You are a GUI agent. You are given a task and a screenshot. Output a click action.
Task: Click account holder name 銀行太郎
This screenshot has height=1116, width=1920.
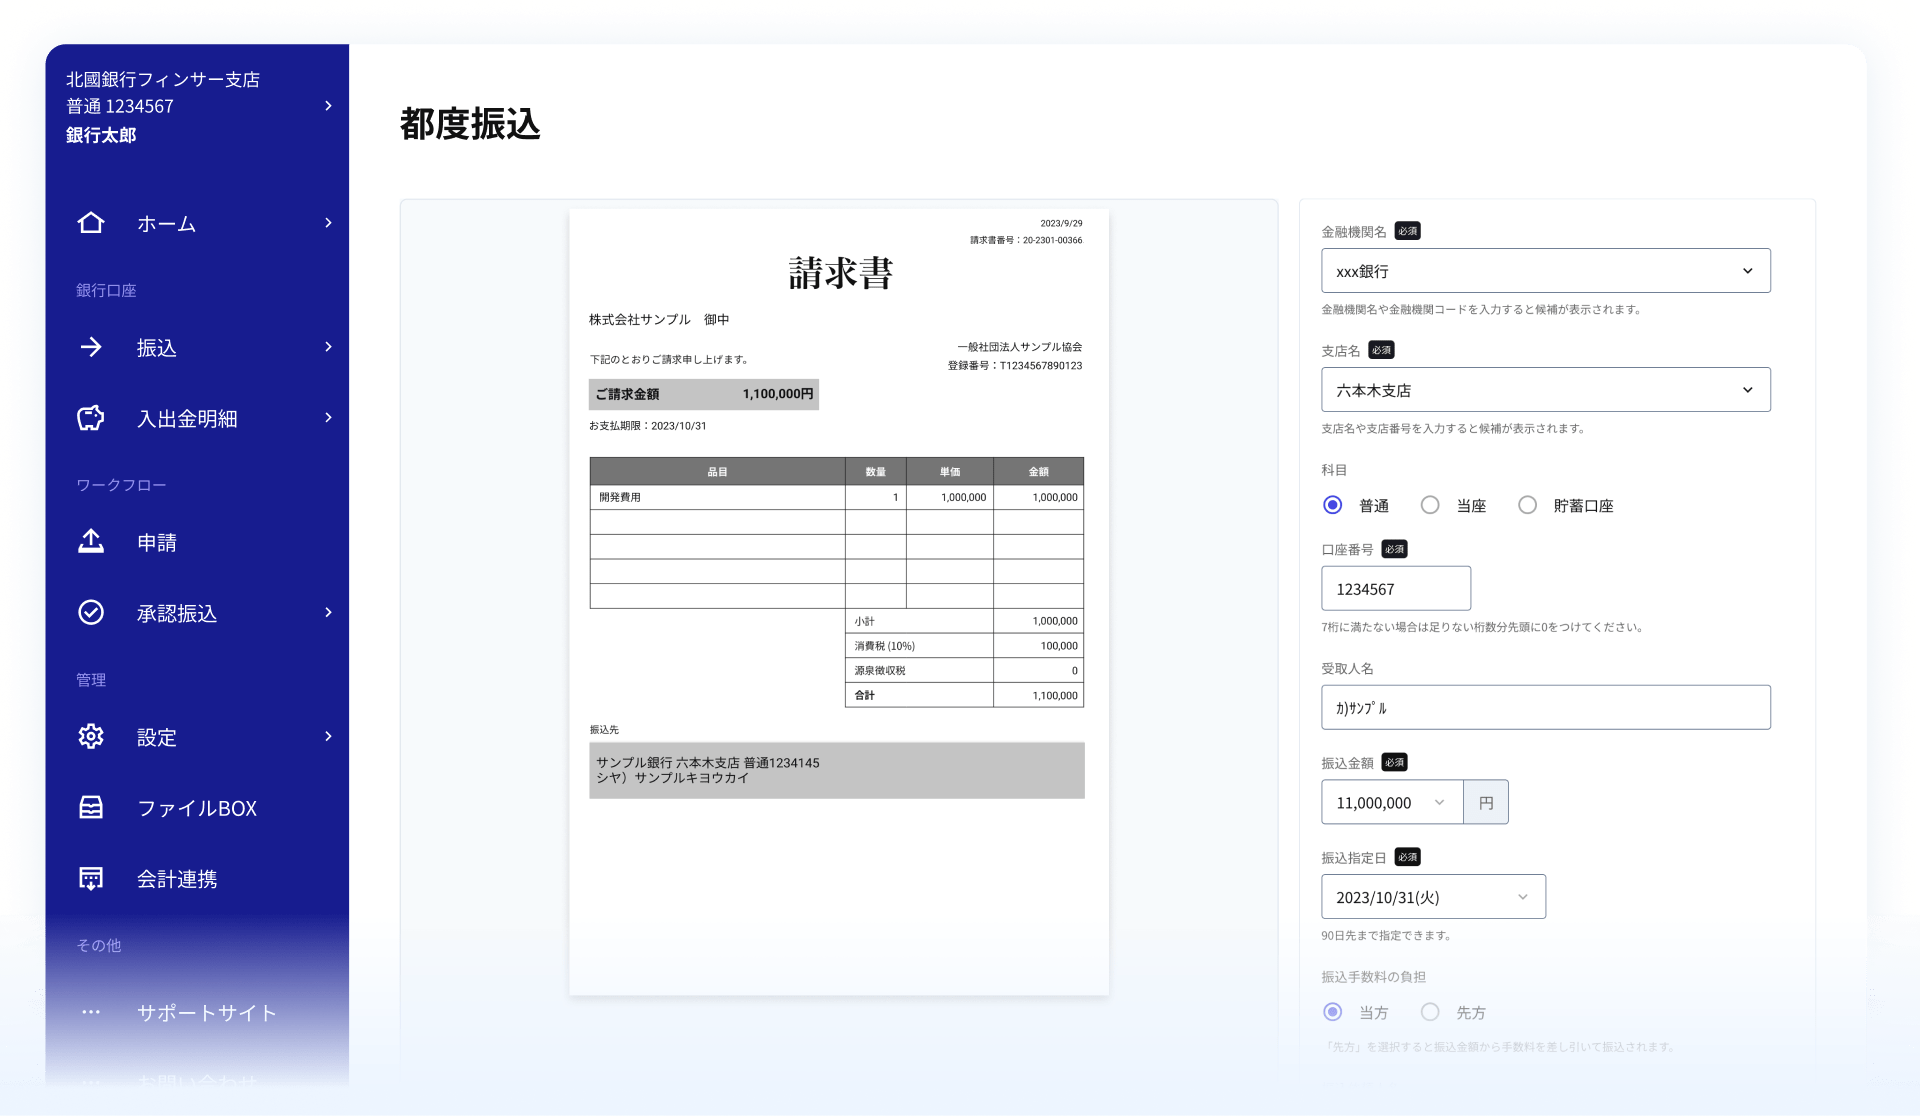click(101, 135)
